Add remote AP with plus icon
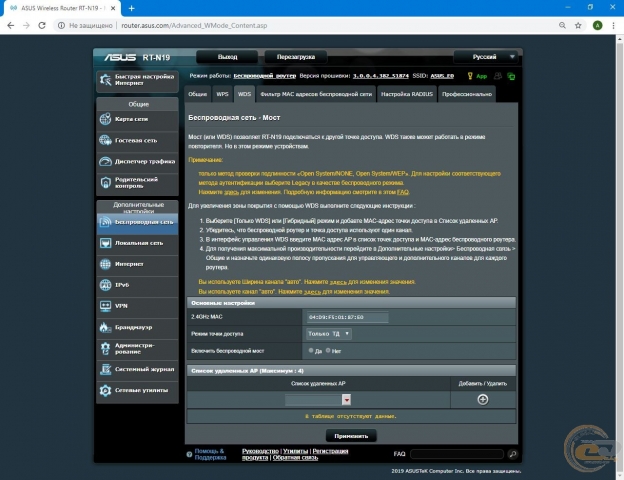 tap(483, 400)
